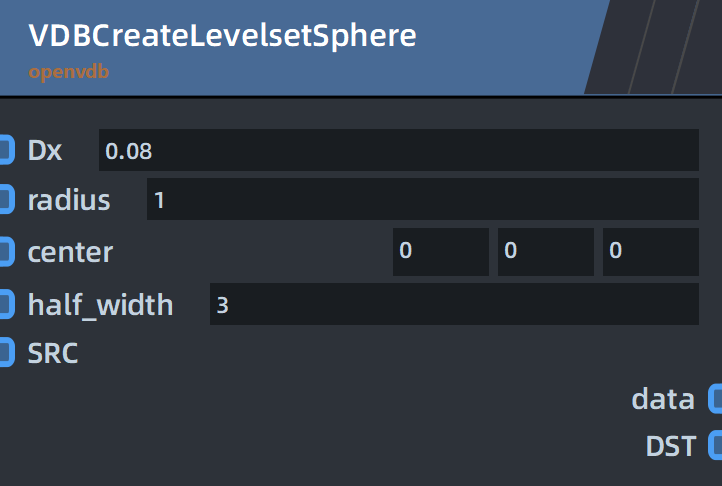Select the VDBCreateLevelsetSphere node title

(x=222, y=36)
